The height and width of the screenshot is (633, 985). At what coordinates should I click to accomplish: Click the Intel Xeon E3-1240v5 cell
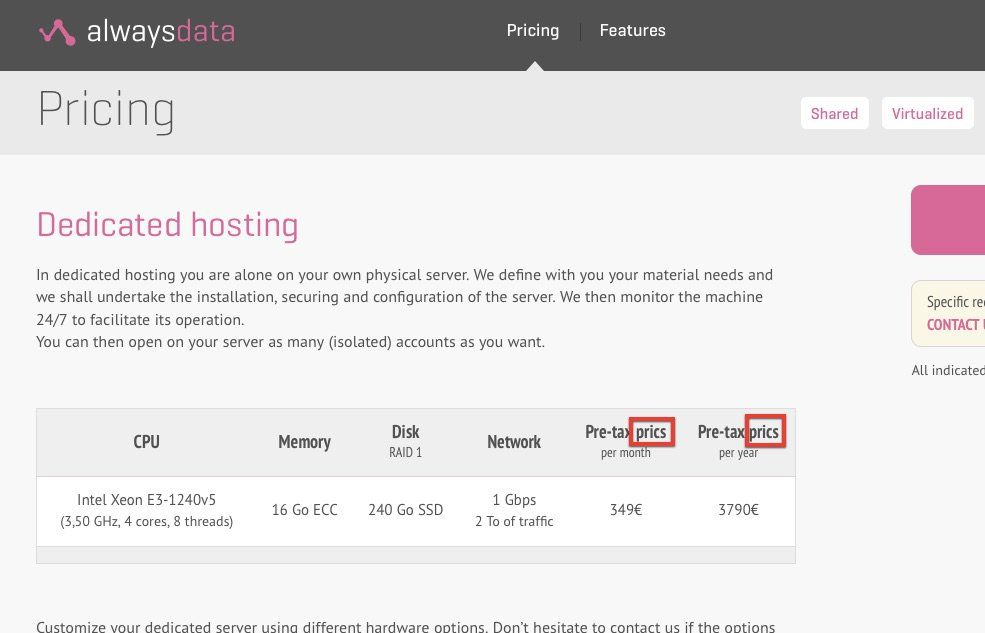point(146,509)
